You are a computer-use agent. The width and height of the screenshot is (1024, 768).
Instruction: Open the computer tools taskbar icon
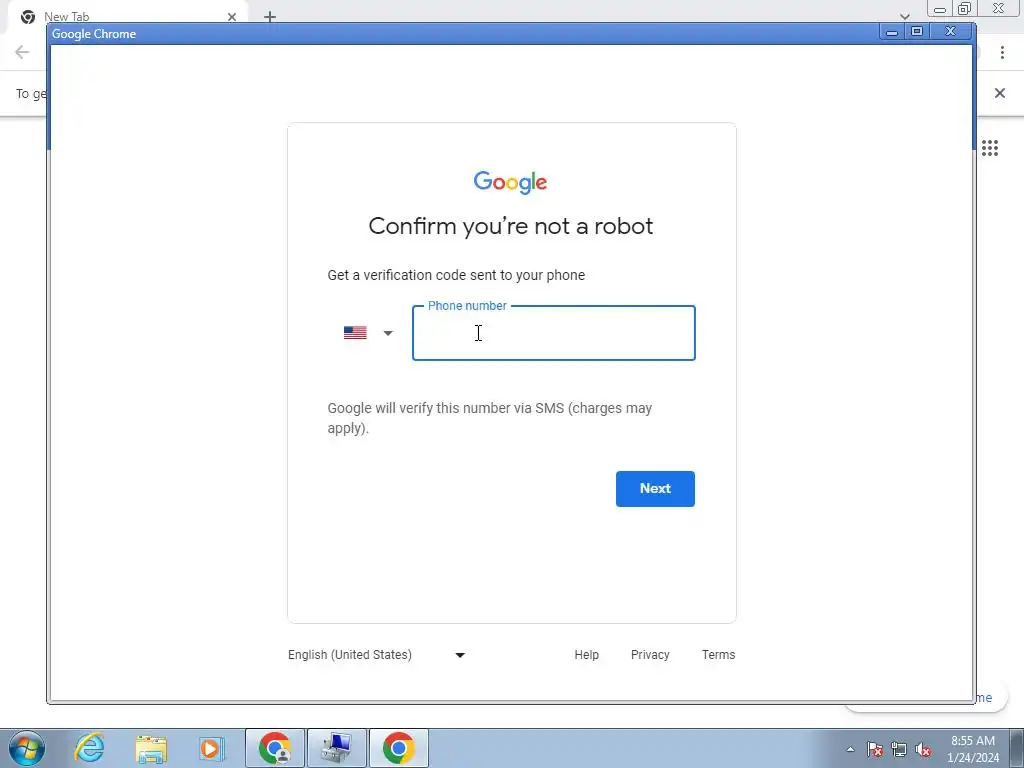[337, 748]
